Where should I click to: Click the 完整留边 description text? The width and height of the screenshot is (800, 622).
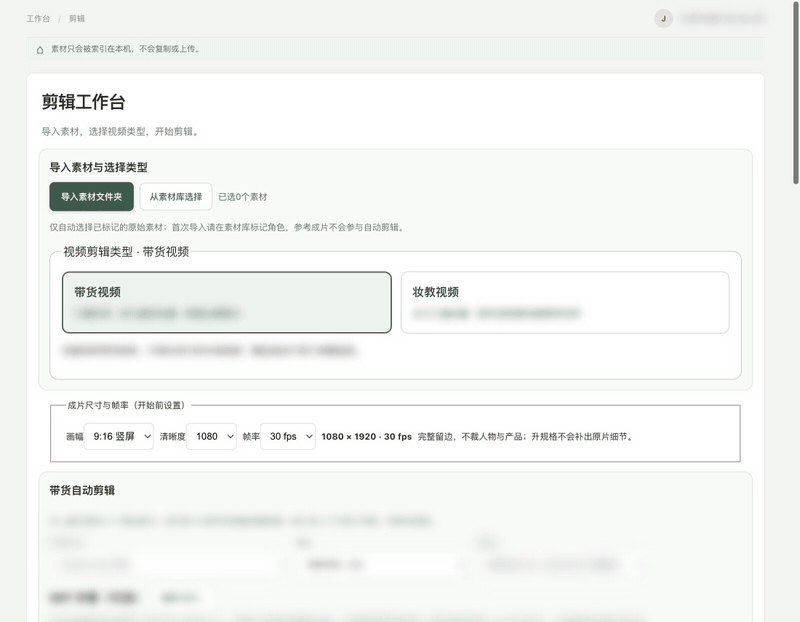click(526, 437)
